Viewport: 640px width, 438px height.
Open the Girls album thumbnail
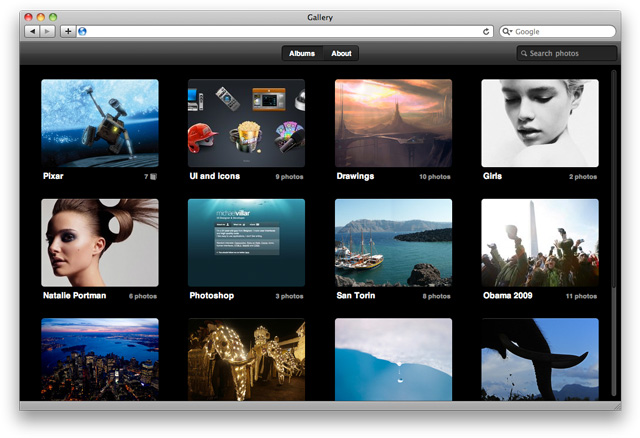click(x=540, y=123)
